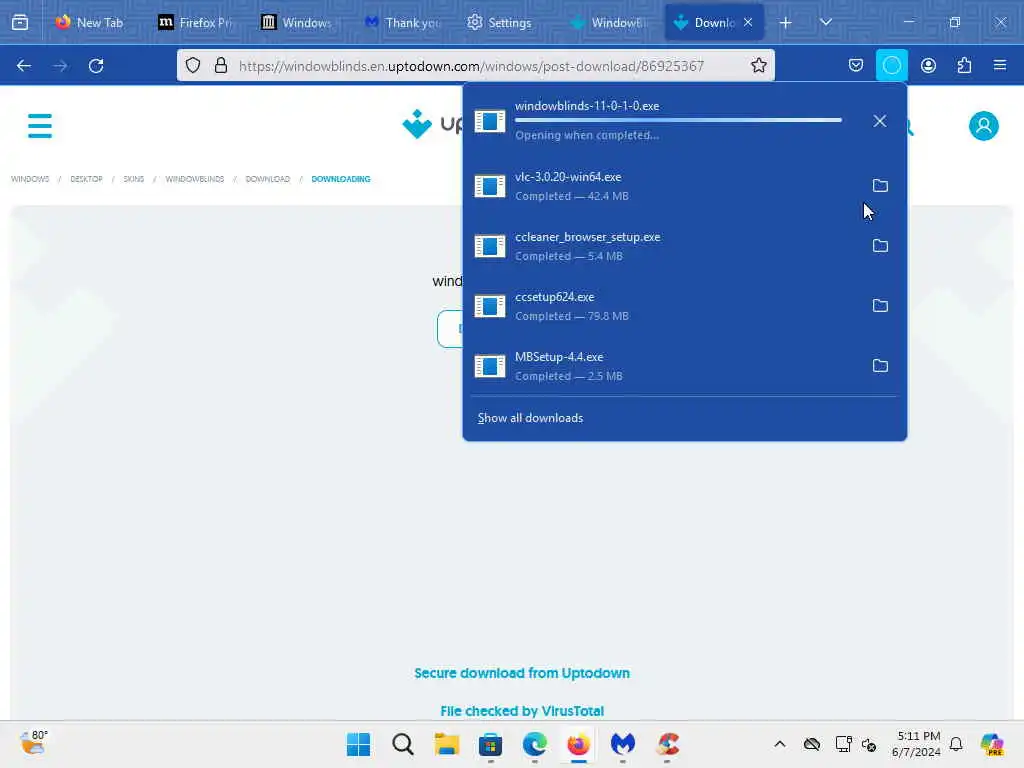1024x768 pixels.
Task: Click Secure download from Uptodown text
Action: [522, 673]
